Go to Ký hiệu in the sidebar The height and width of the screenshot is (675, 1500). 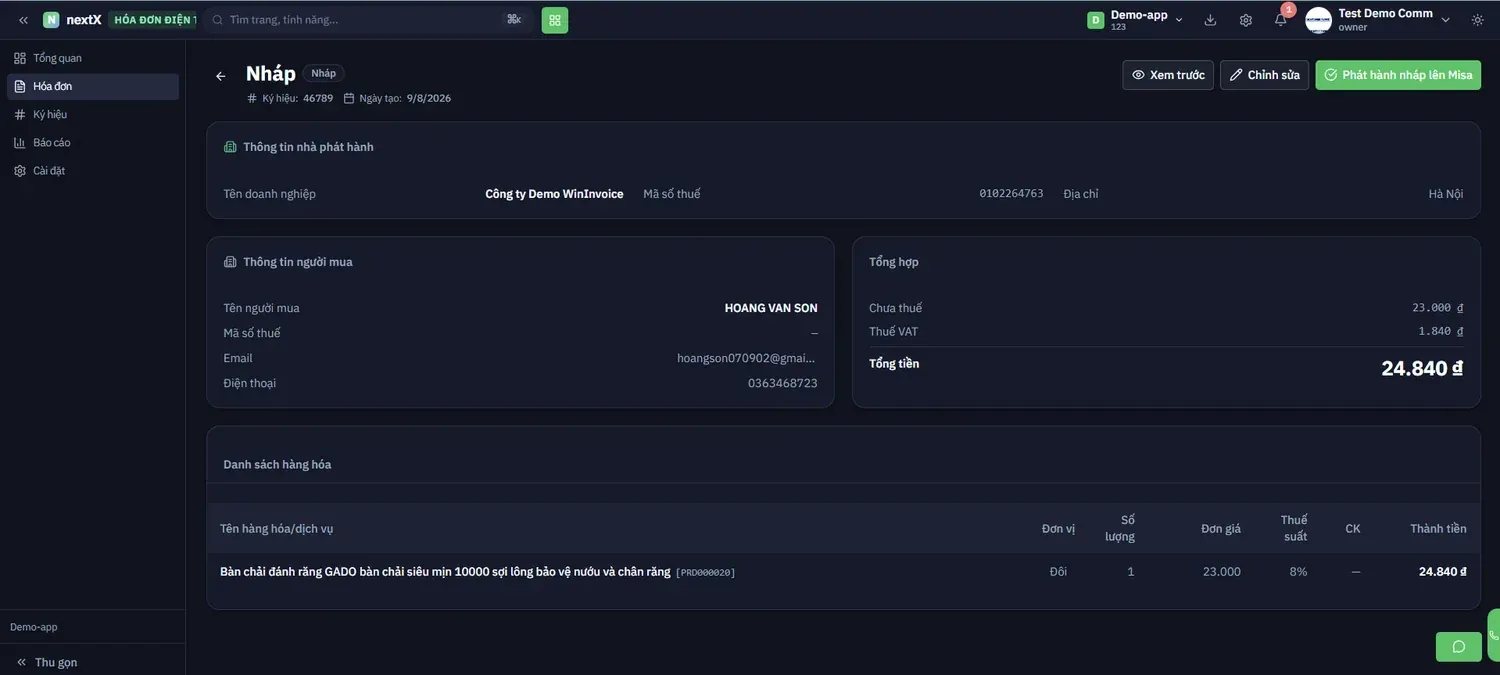(93, 114)
